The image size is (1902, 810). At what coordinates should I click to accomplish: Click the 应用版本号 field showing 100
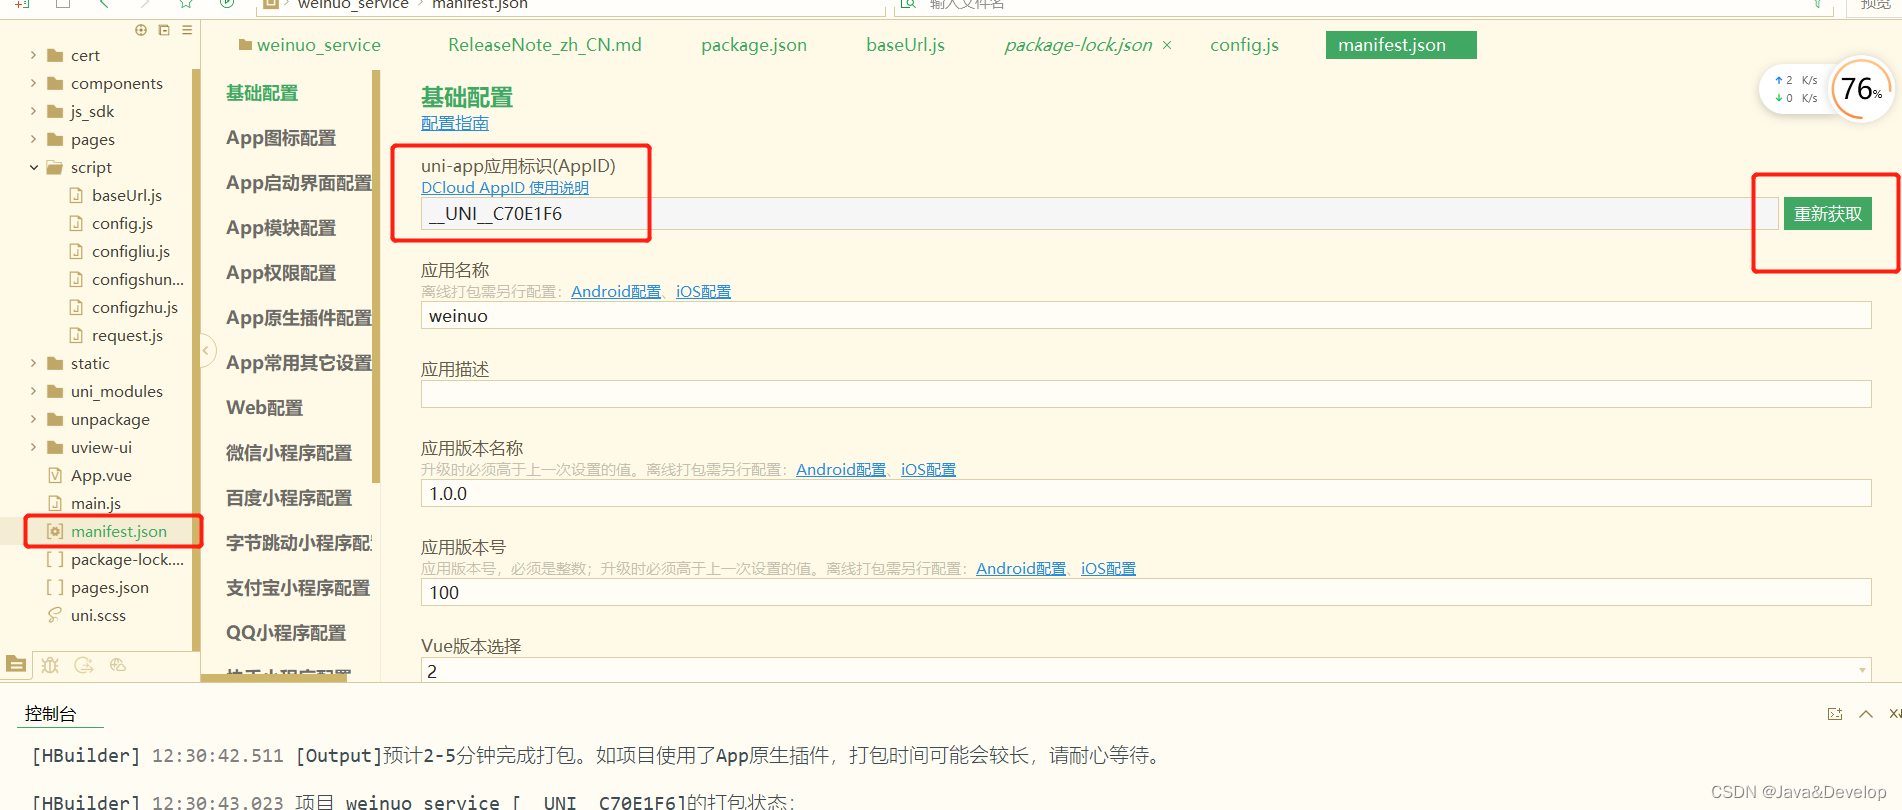coord(1146,593)
